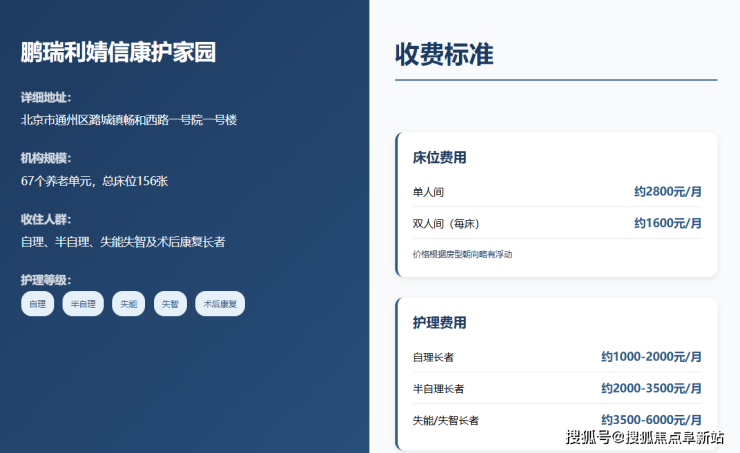
Task: Click the price 约1600元/月
Action: pyautogui.click(x=668, y=223)
